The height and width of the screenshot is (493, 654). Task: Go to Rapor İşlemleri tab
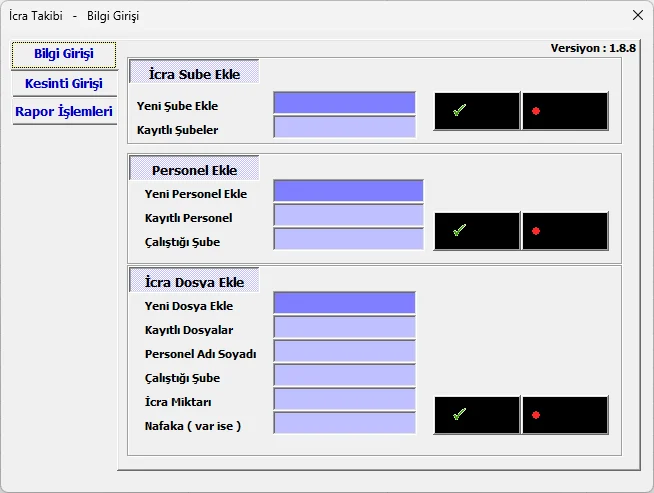[64, 112]
